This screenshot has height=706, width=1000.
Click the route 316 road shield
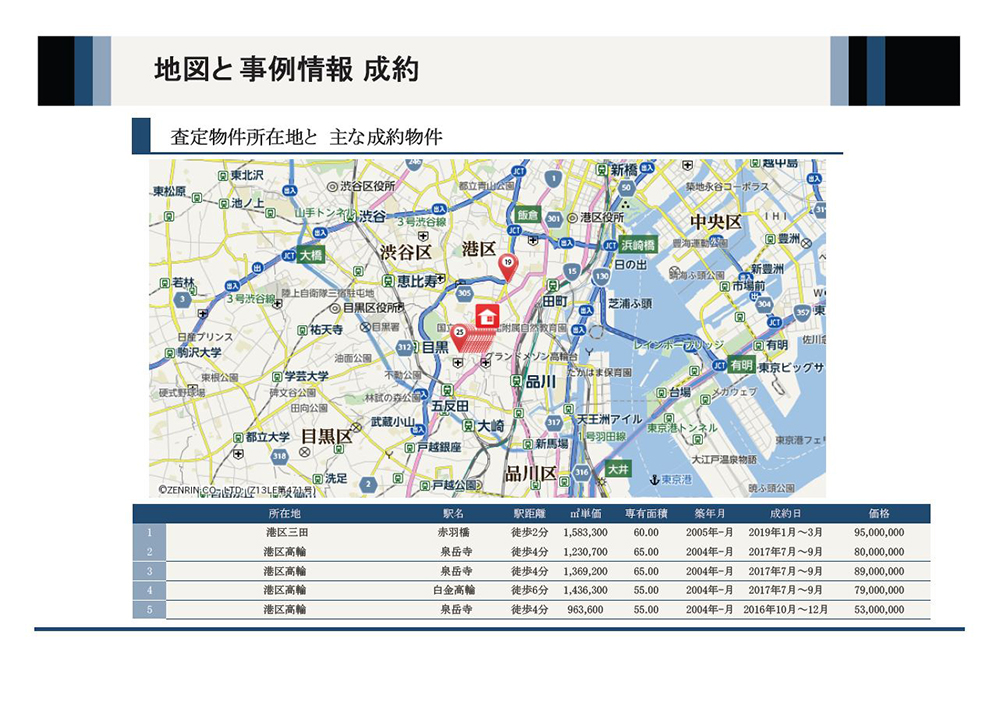pyautogui.click(x=581, y=473)
